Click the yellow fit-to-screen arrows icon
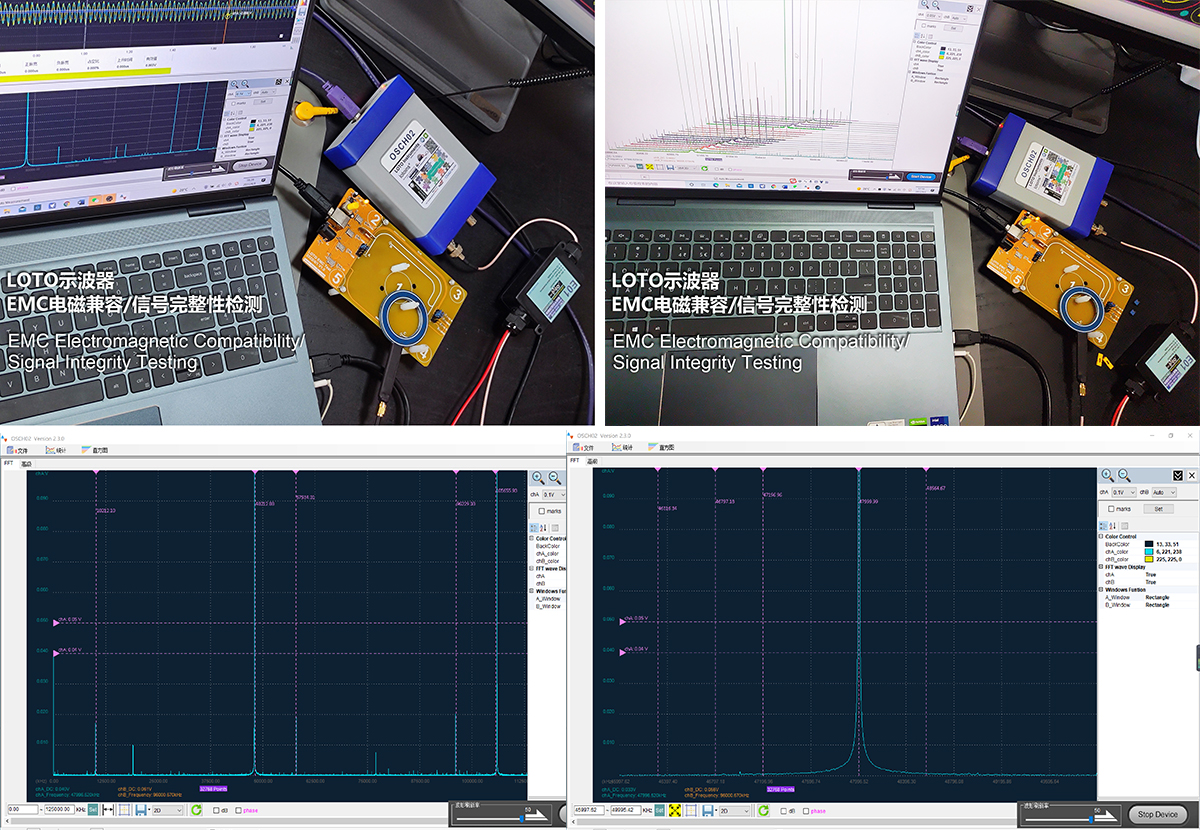 pos(676,810)
